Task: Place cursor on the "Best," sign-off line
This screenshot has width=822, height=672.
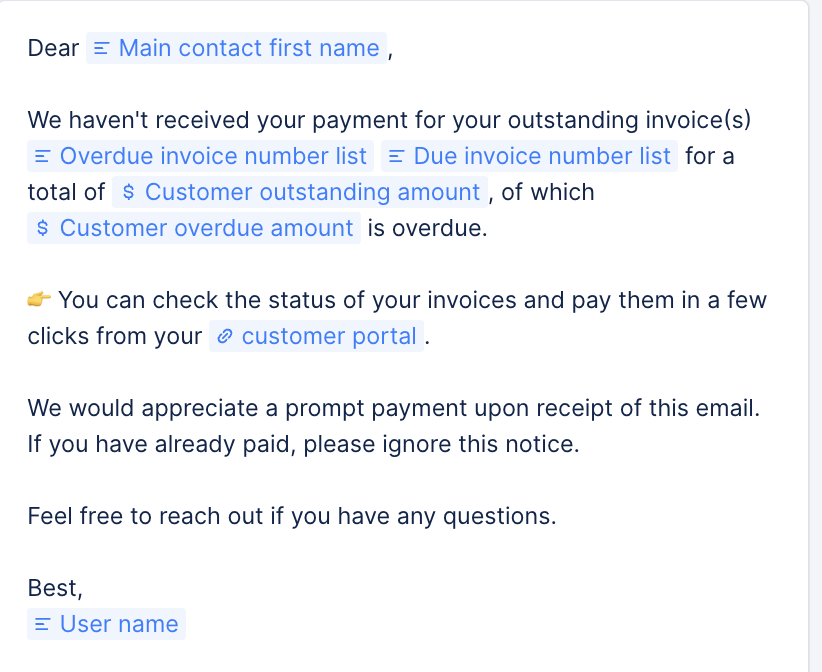Action: click(x=55, y=588)
